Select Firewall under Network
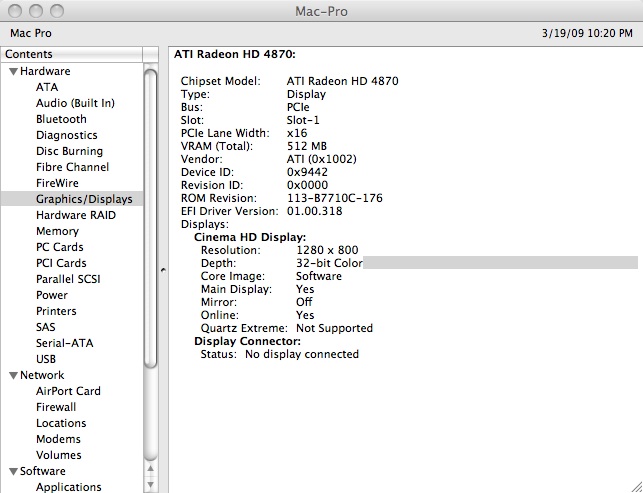Viewport: 643px width, 493px height. tap(56, 407)
